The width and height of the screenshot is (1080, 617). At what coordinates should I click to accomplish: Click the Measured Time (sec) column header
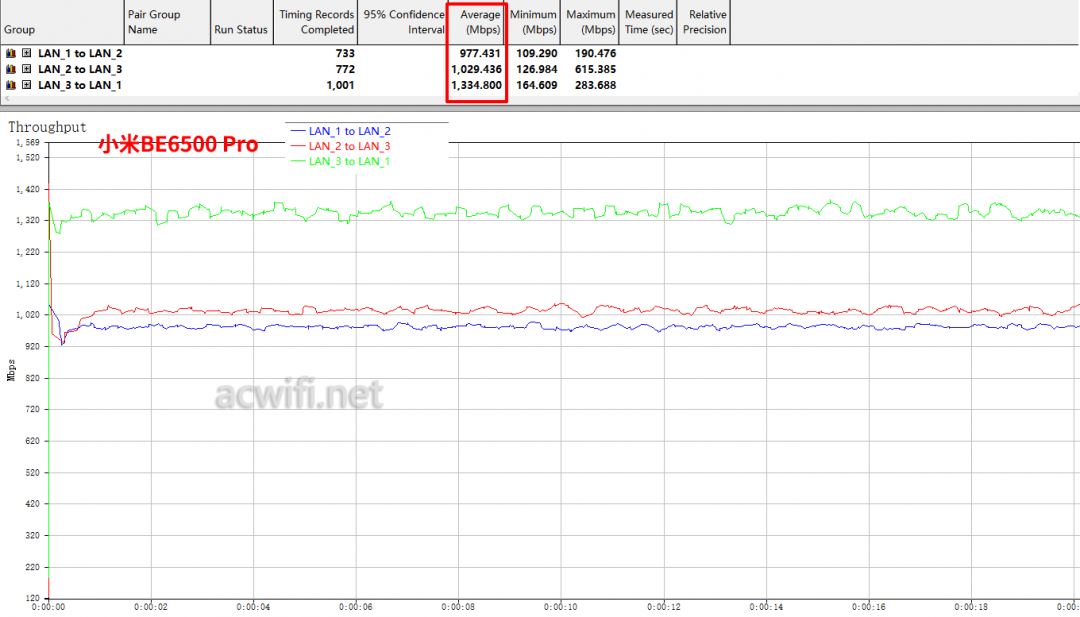[x=648, y=22]
